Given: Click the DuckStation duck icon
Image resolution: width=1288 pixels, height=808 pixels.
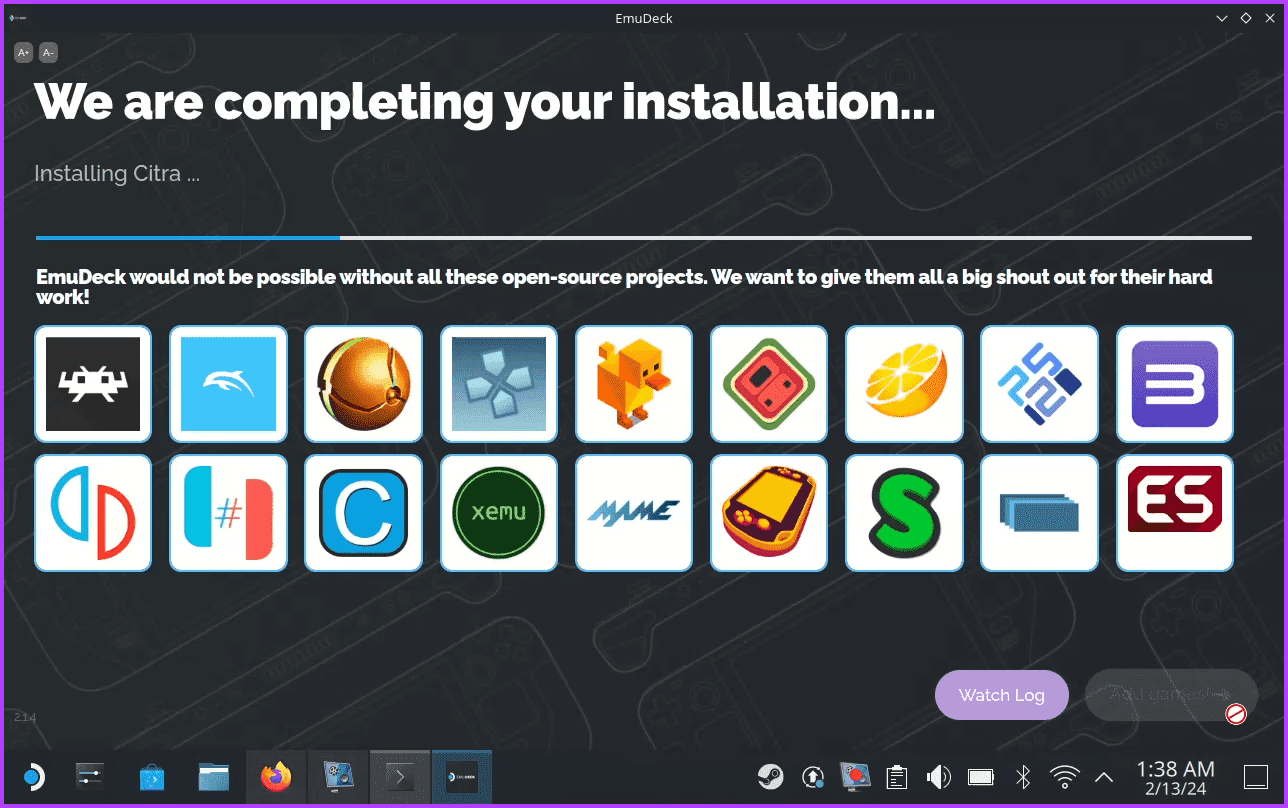Looking at the screenshot, I should [634, 384].
